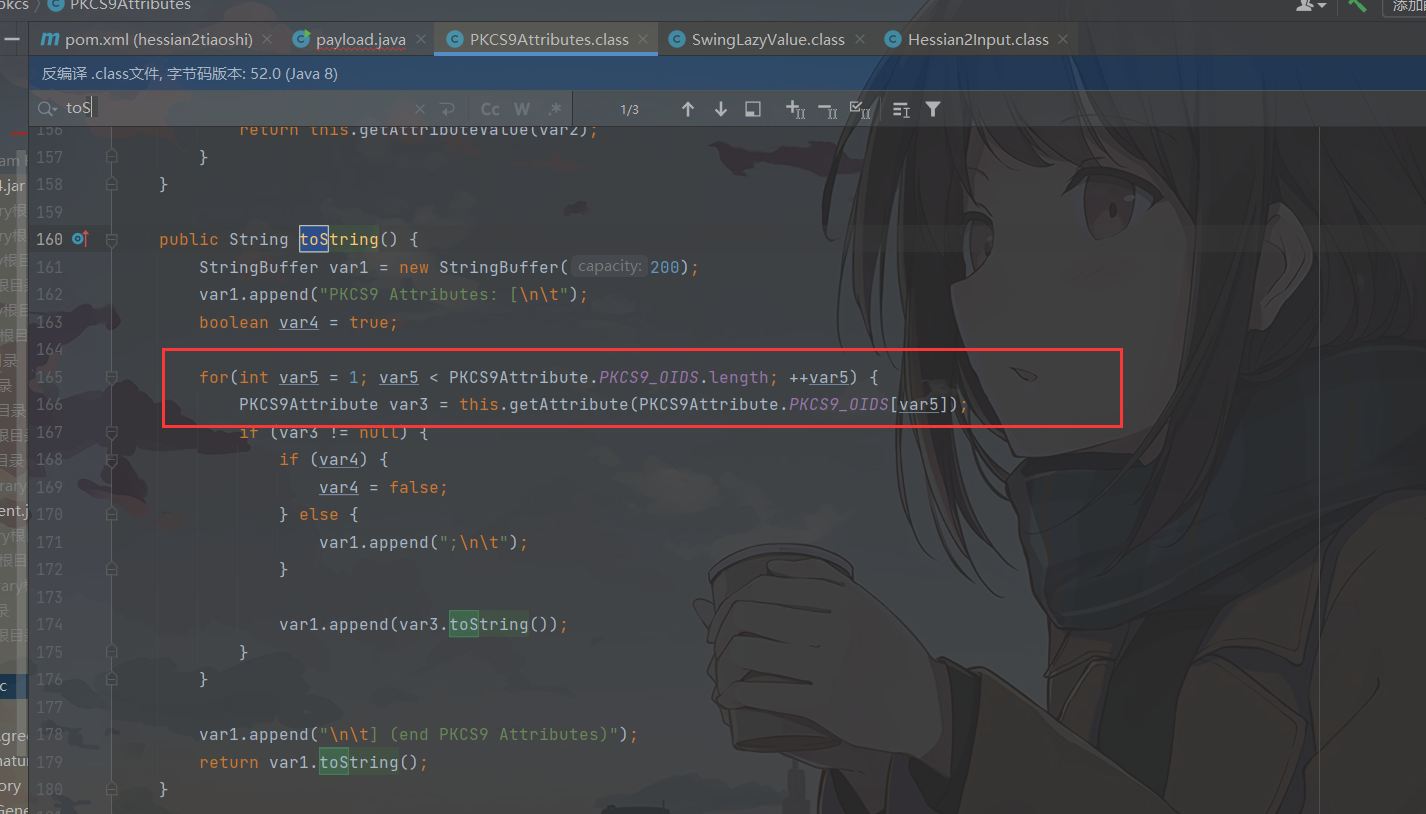Click boolean var4 = true on line 163
Image resolution: width=1426 pixels, height=814 pixels.
[298, 322]
